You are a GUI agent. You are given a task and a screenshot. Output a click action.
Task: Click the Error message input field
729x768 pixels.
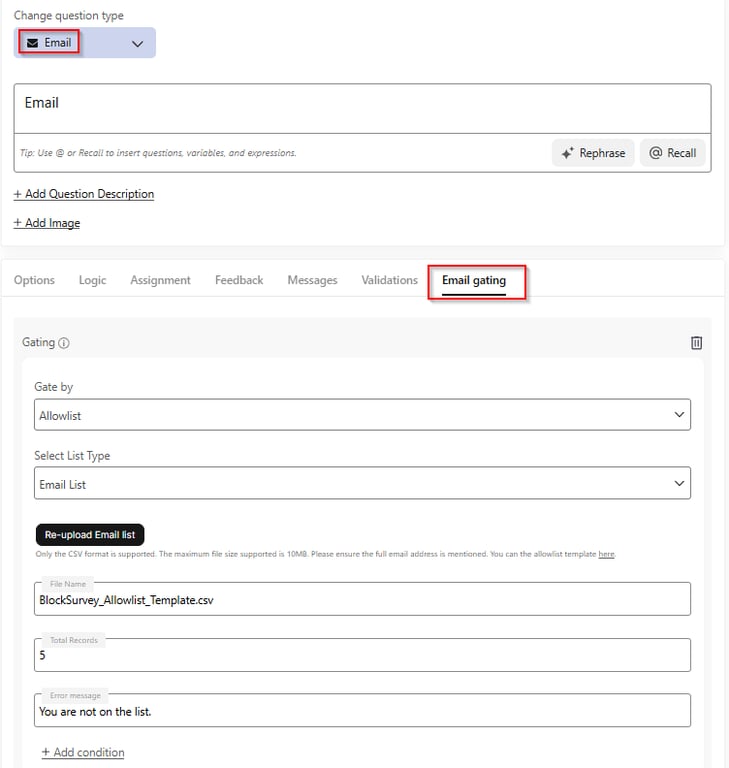coord(362,711)
